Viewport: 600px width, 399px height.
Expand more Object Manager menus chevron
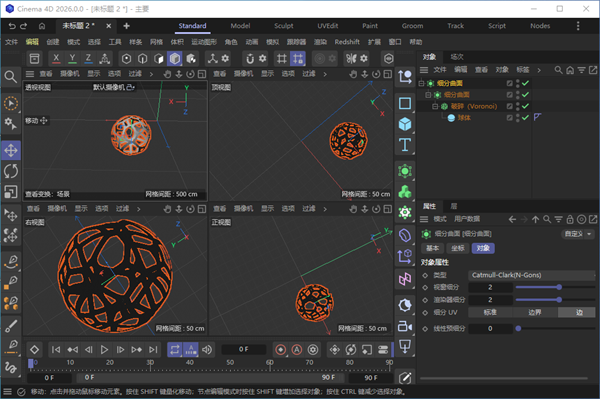pyautogui.click(x=539, y=70)
